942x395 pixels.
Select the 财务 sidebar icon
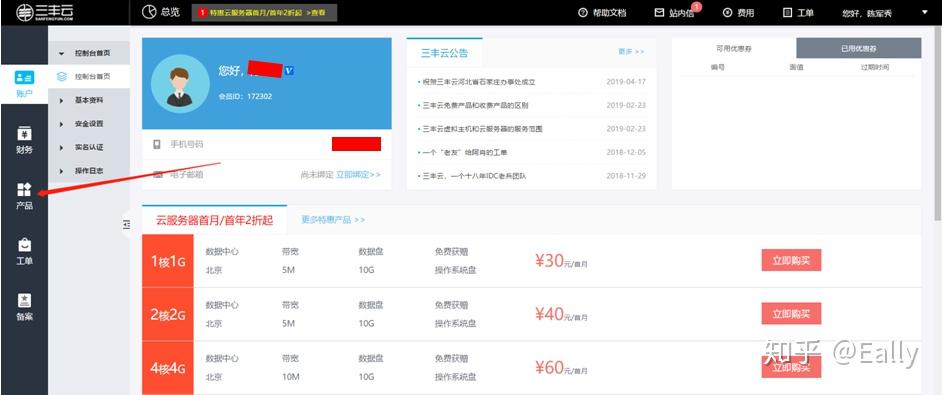[x=24, y=133]
